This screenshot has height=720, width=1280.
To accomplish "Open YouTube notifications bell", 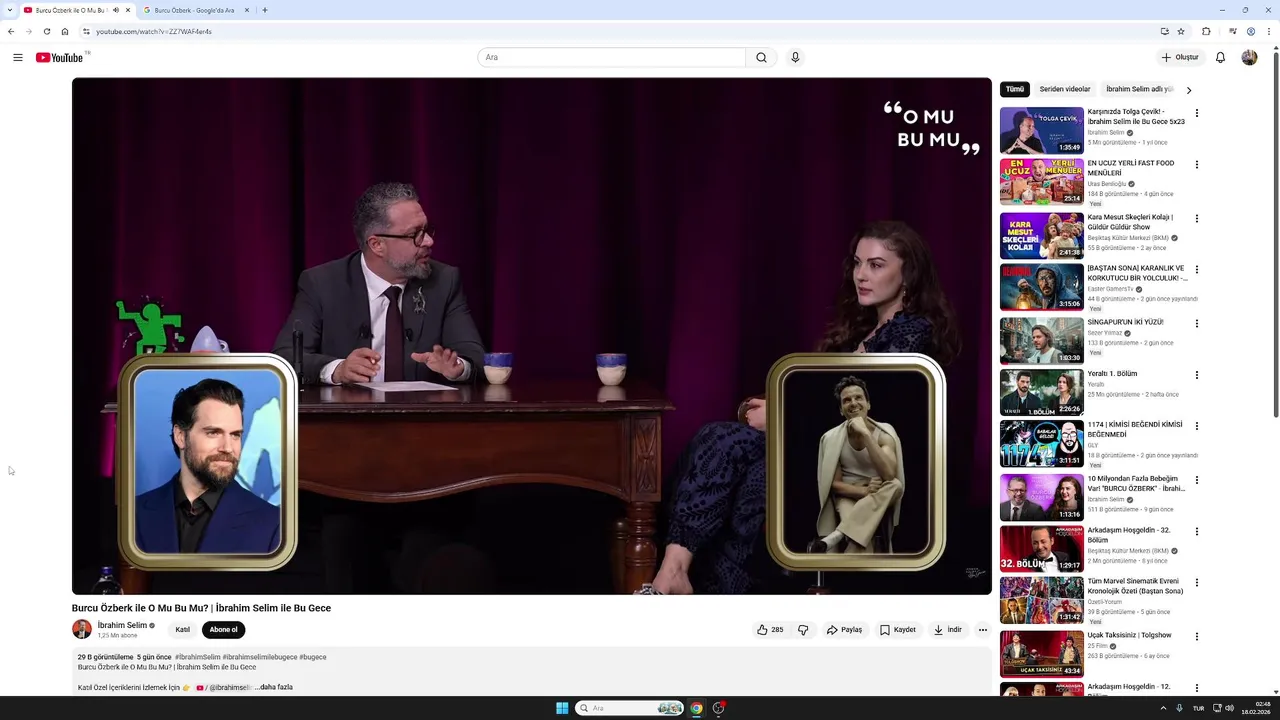I will [x=1220, y=57].
